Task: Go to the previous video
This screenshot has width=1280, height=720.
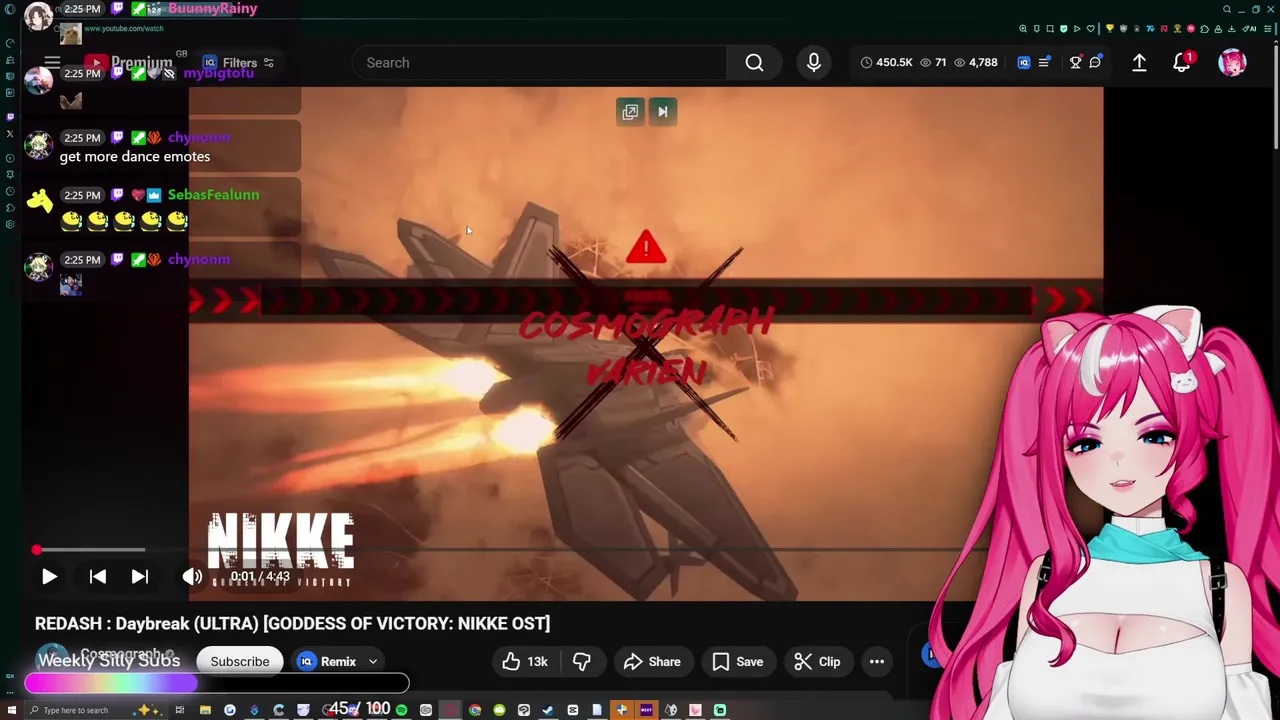Action: 97,577
